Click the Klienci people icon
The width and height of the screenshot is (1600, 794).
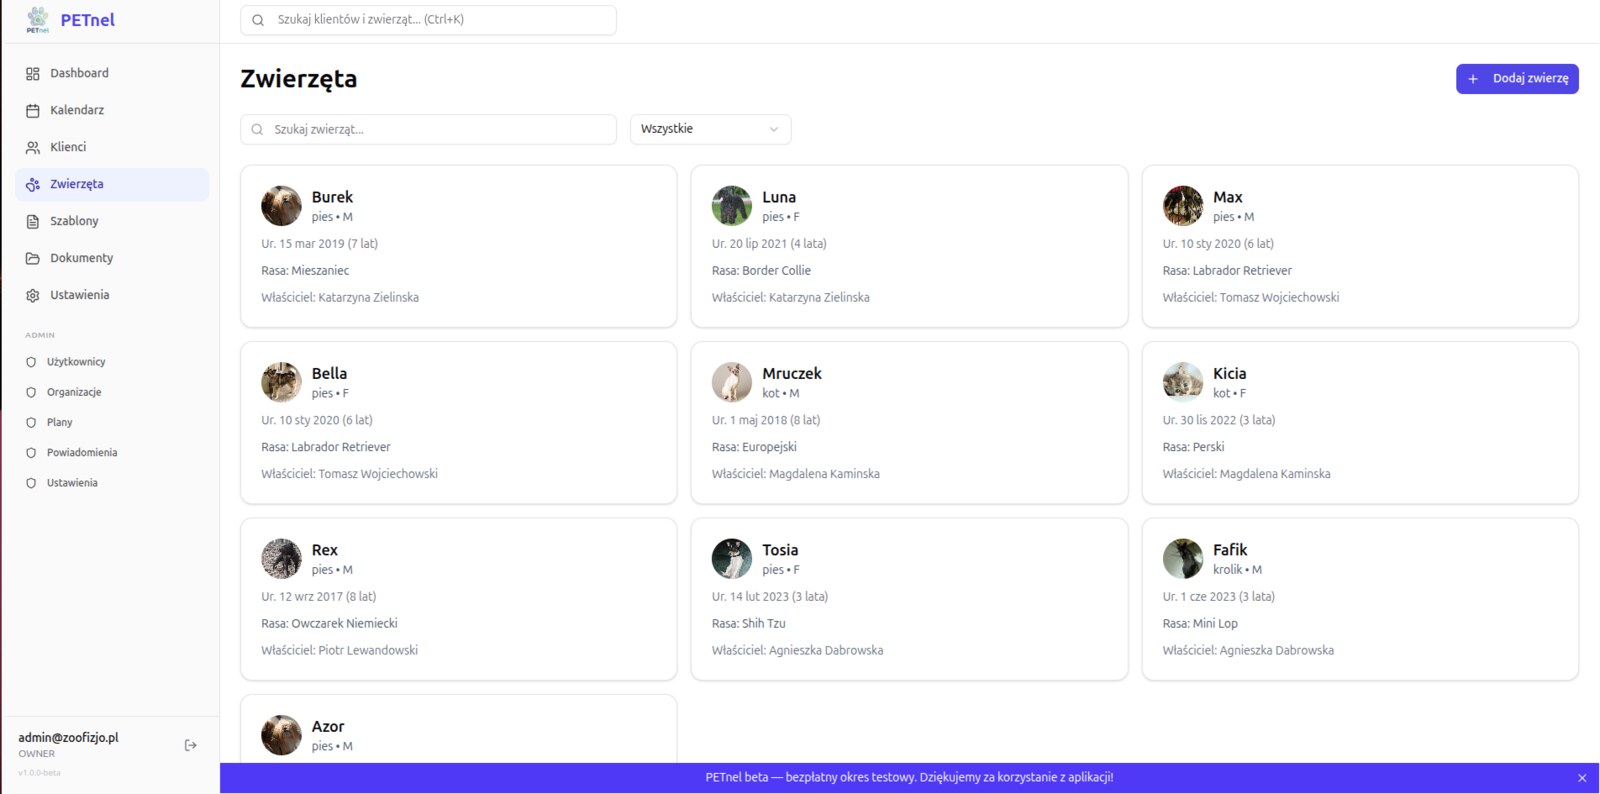point(33,148)
